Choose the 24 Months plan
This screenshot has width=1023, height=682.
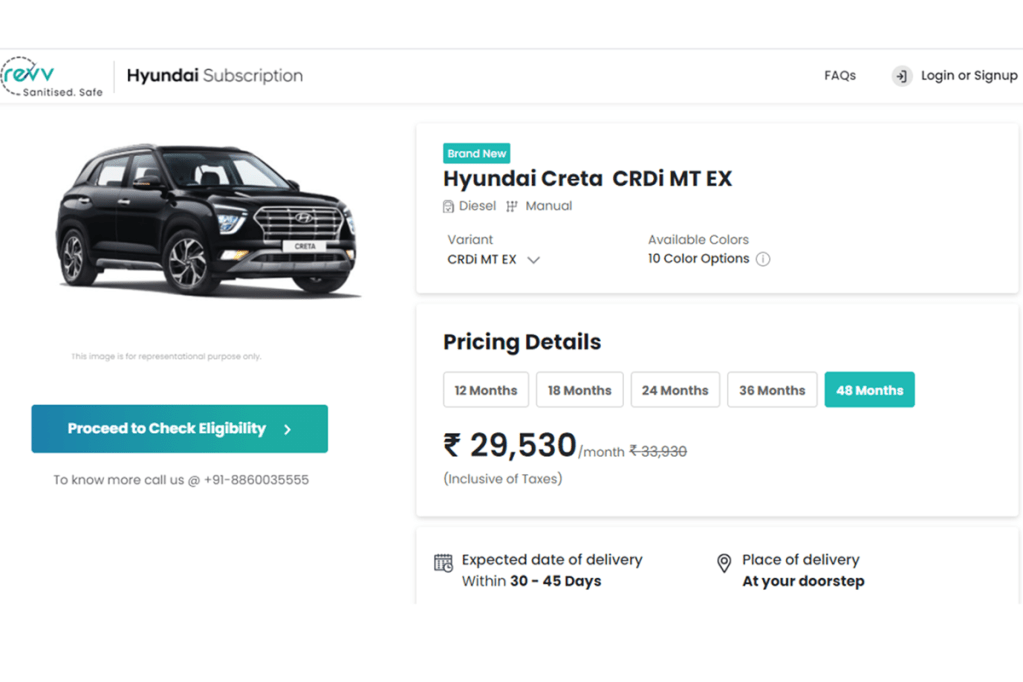coord(675,390)
